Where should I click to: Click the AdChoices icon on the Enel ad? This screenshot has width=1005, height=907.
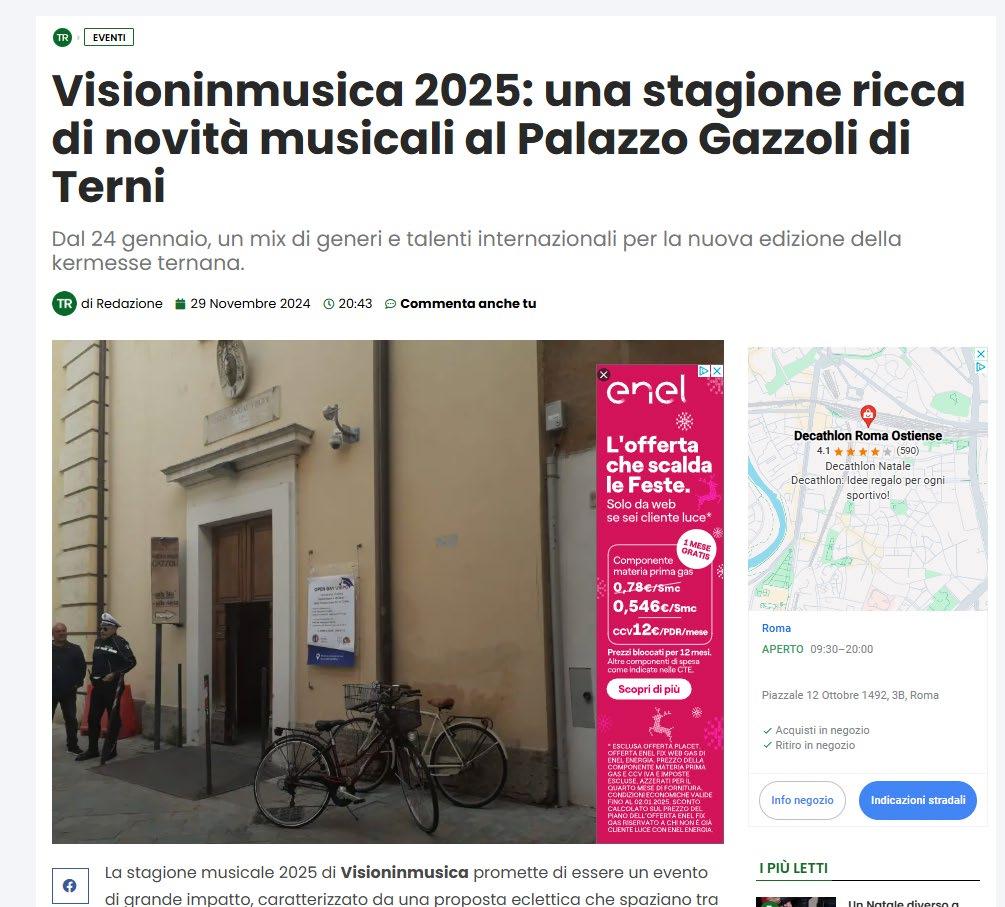pos(704,370)
